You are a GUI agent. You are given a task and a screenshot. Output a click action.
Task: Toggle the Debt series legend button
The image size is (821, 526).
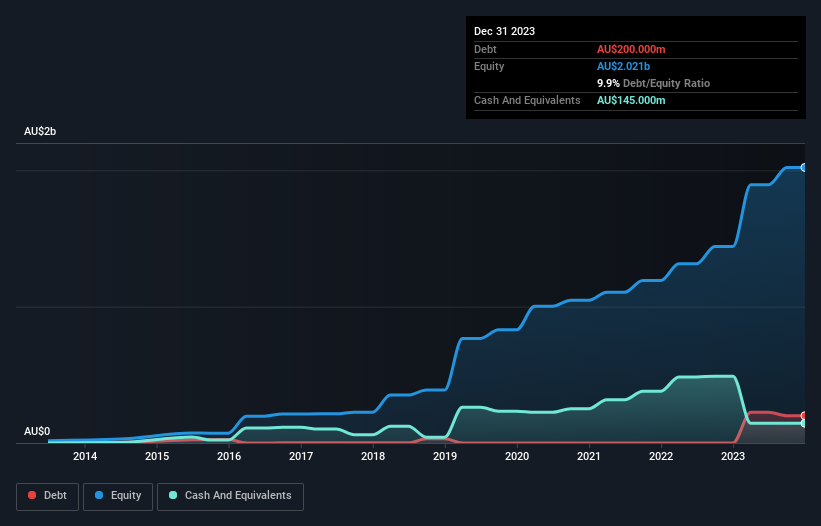tap(48, 496)
